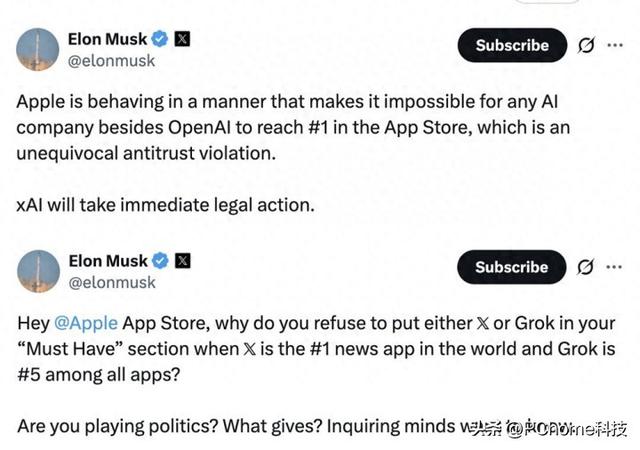Click the blue verified badge in first tweet
The height and width of the screenshot is (450, 640).
point(160,39)
